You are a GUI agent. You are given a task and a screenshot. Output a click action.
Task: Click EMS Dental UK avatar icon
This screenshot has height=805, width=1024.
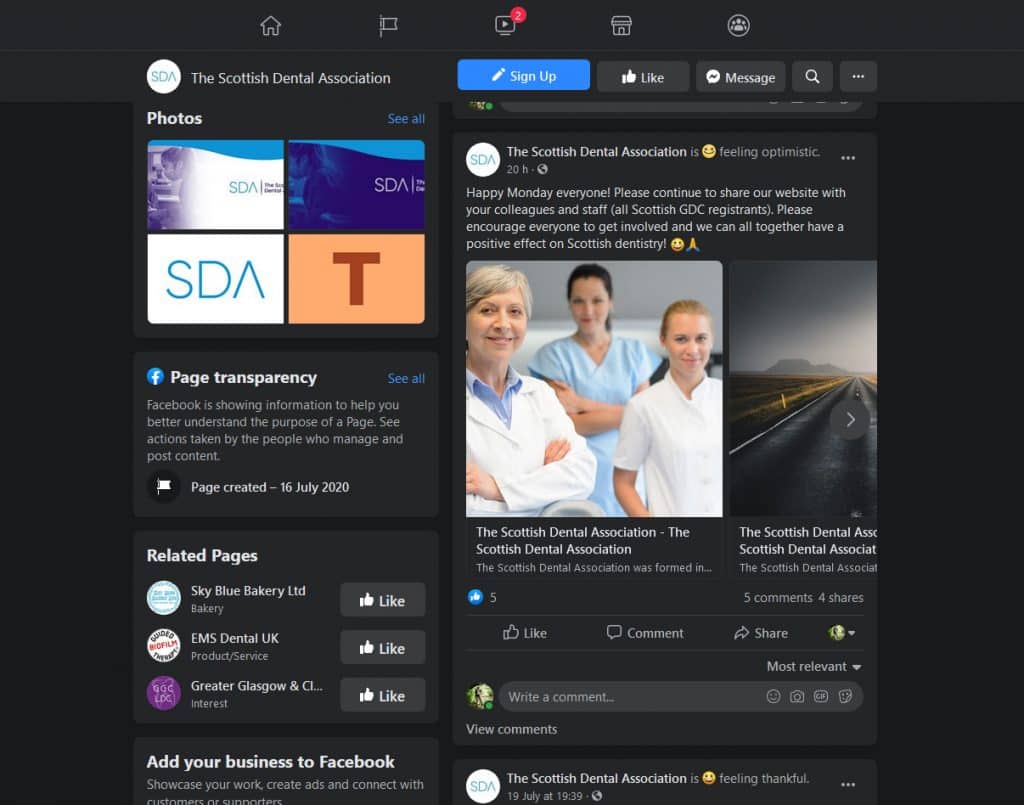(164, 646)
